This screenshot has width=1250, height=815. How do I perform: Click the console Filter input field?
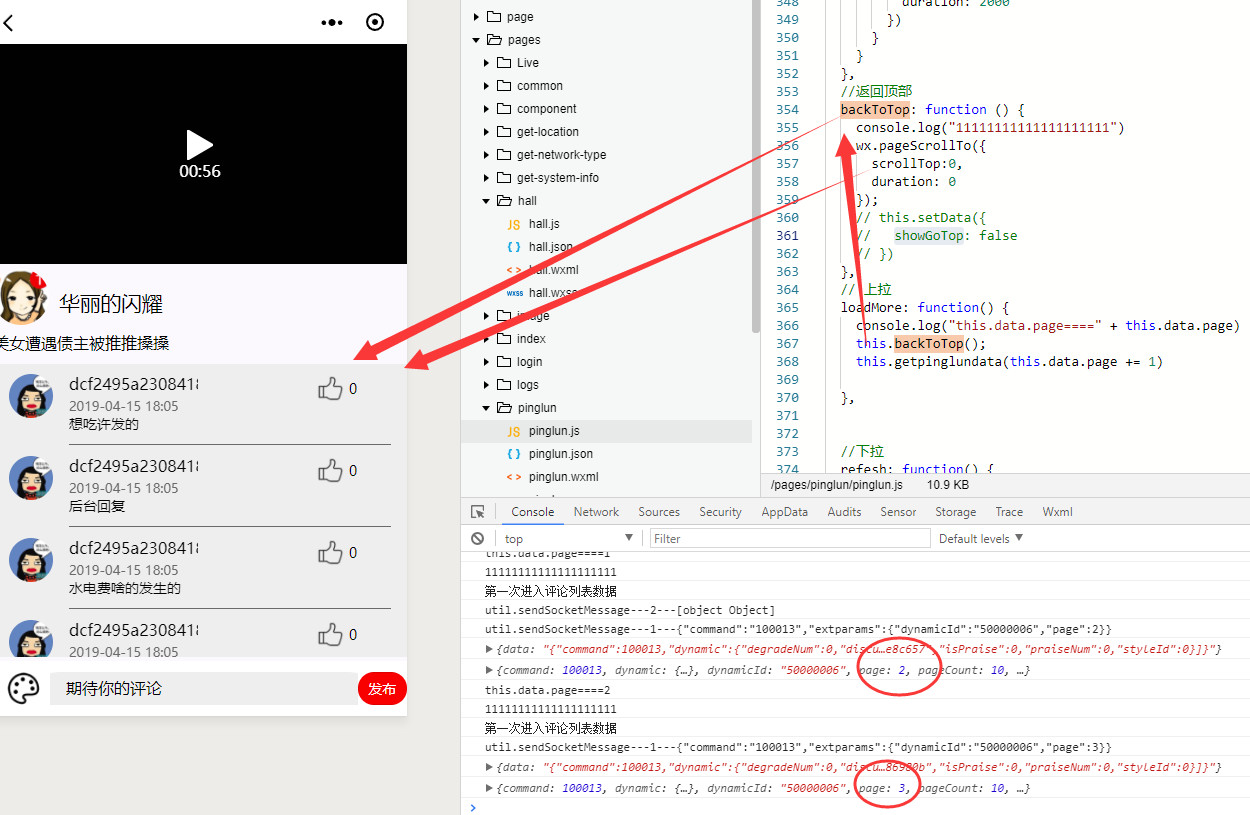pyautogui.click(x=785, y=538)
